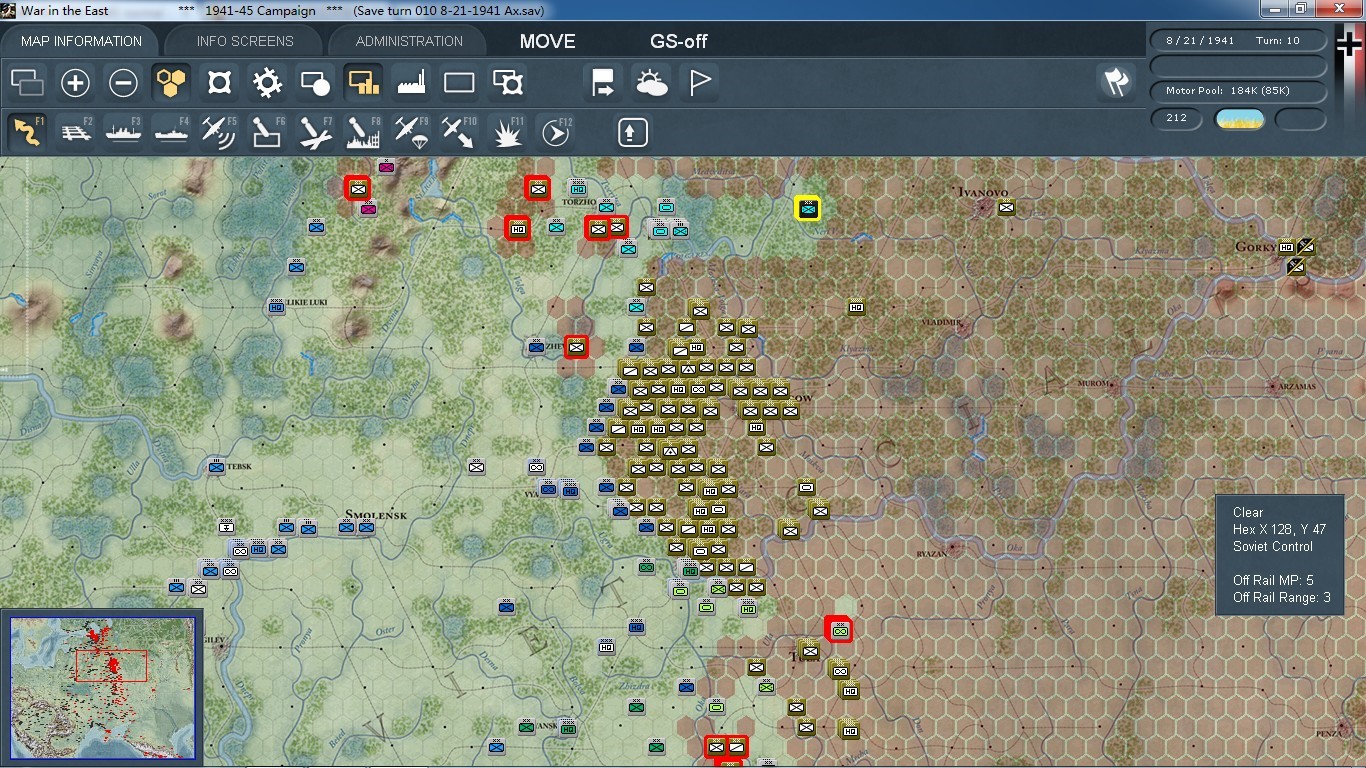This screenshot has height=768, width=1366.
Task: Open the Info Screens tab
Action: point(245,41)
